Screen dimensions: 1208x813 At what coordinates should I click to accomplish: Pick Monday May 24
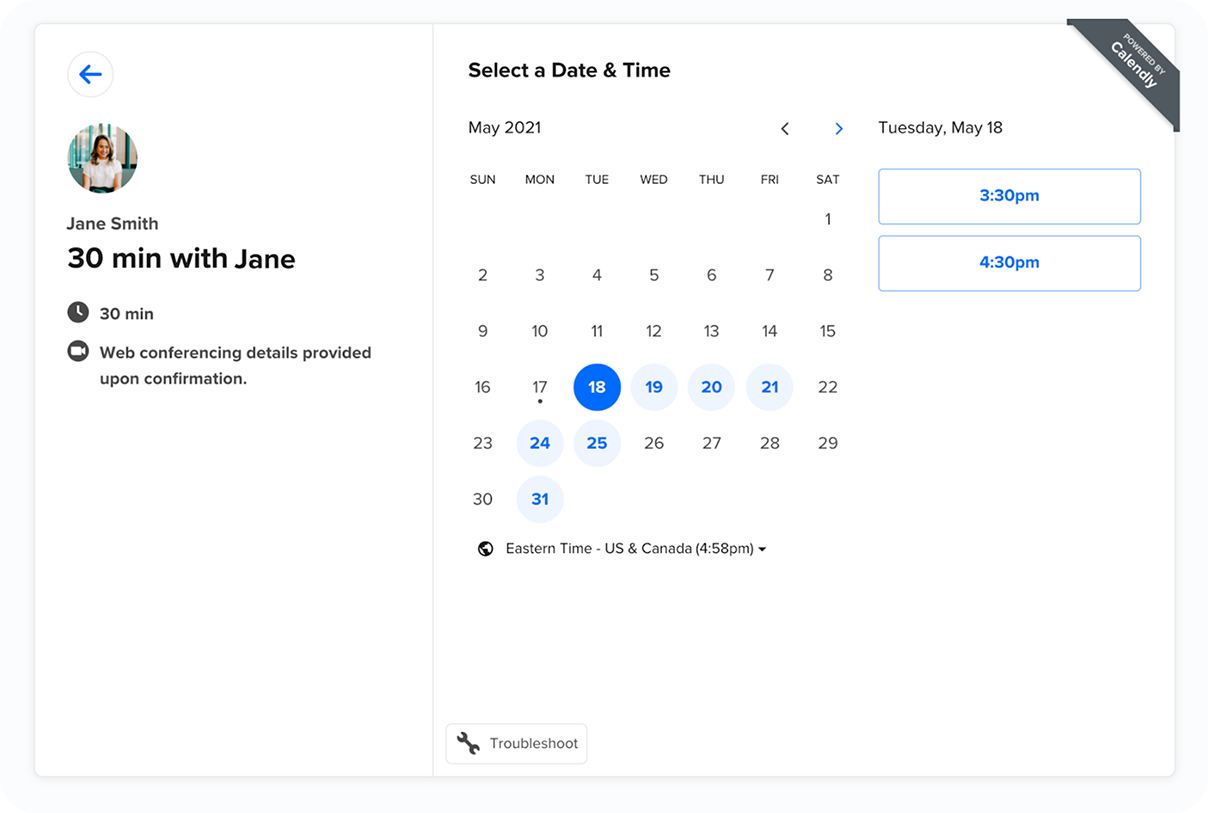click(540, 443)
